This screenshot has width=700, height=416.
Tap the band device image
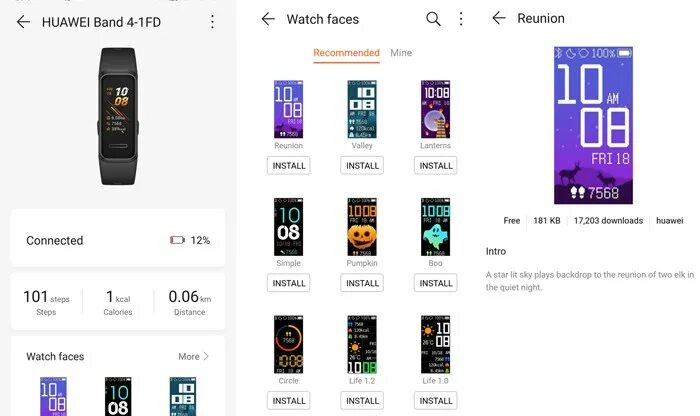click(118, 116)
